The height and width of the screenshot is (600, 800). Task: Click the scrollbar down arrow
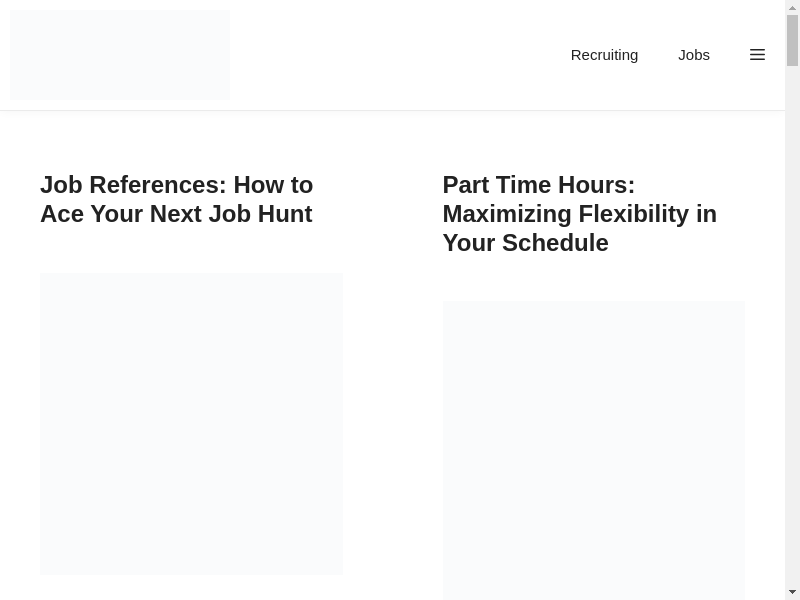792,592
